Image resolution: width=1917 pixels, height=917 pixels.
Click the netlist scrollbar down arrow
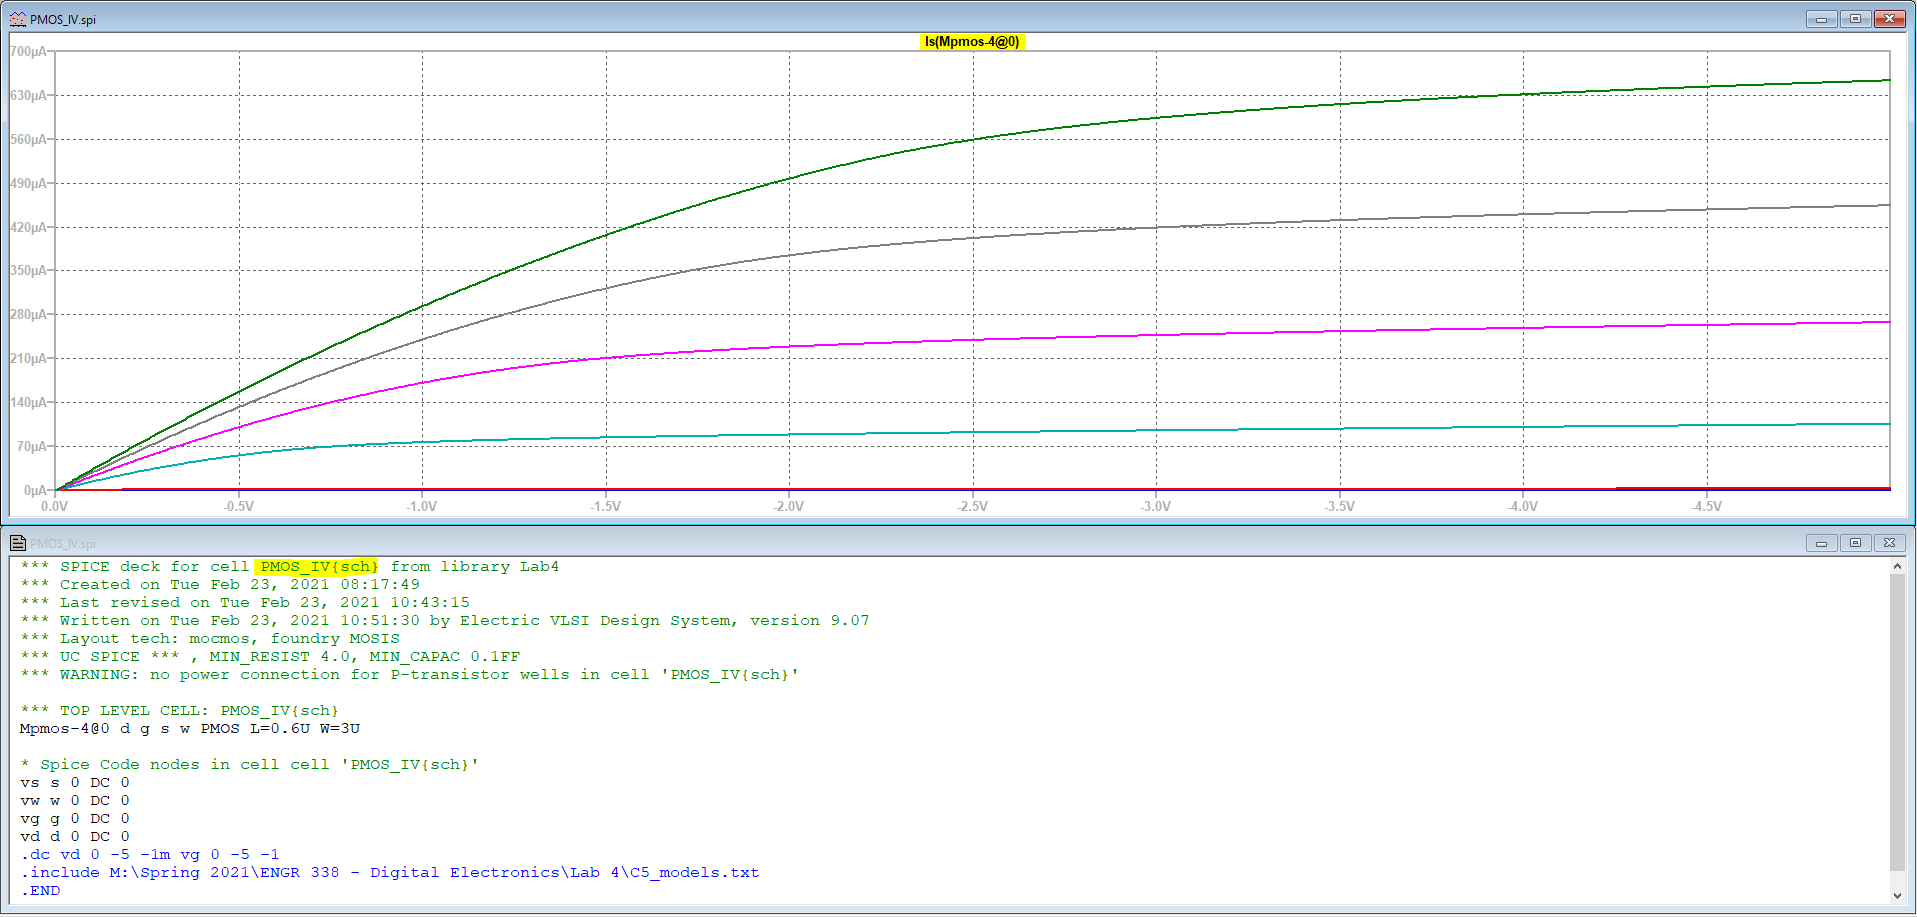pyautogui.click(x=1897, y=896)
